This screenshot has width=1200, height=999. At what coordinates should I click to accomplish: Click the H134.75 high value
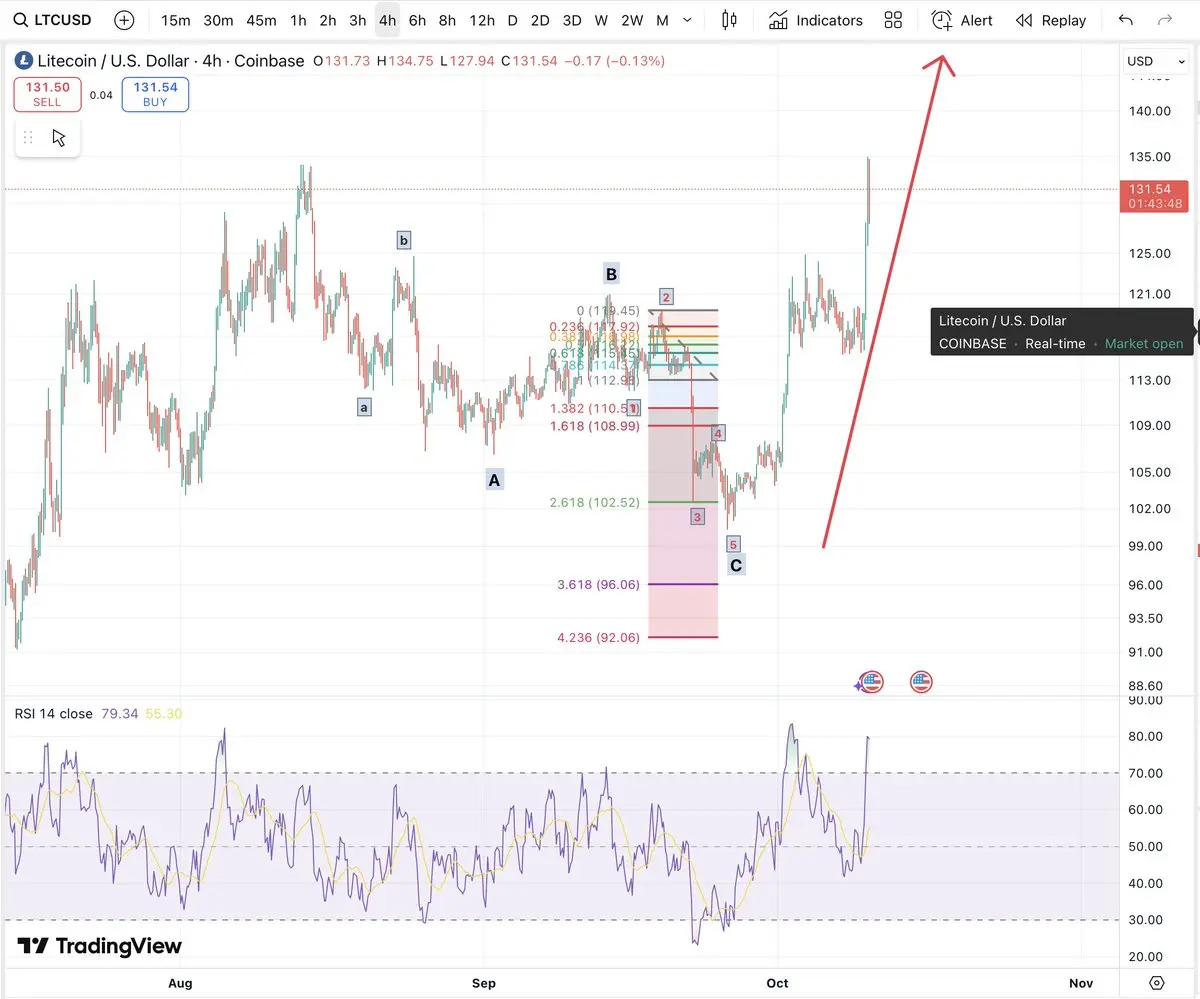405,61
